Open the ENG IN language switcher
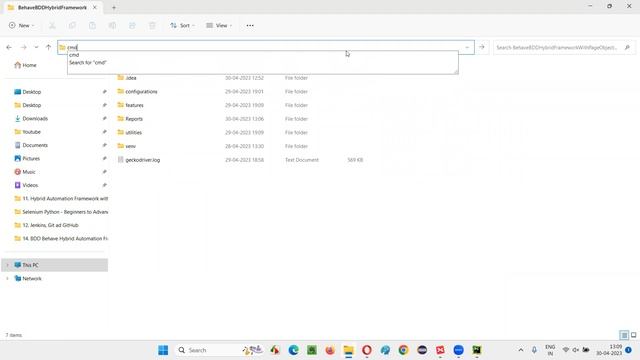 coord(550,350)
